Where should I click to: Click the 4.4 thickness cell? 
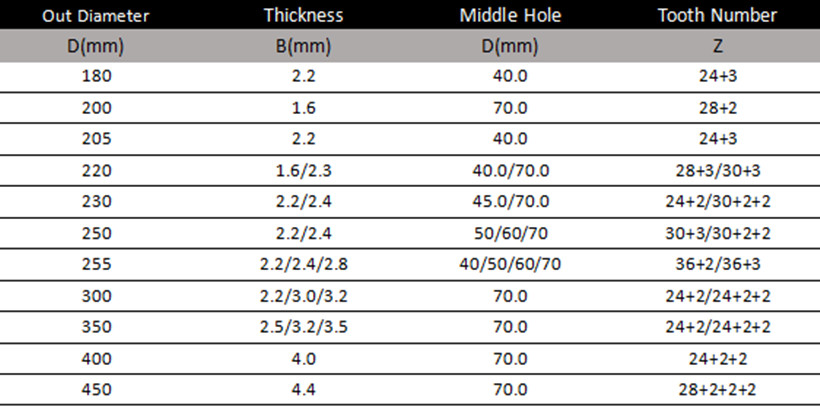(x=303, y=390)
